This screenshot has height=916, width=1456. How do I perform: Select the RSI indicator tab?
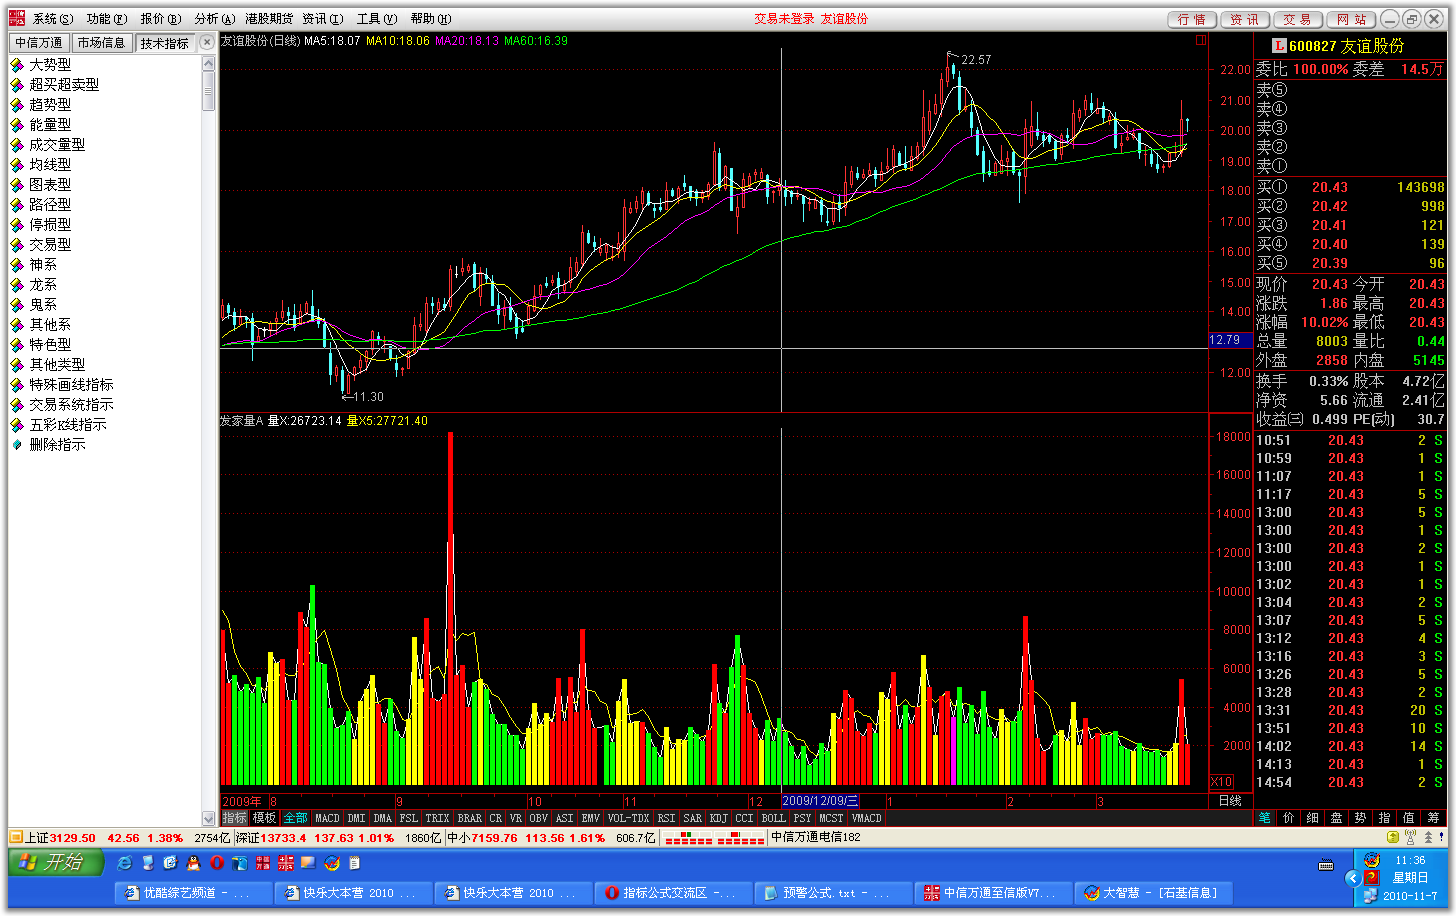(x=666, y=818)
